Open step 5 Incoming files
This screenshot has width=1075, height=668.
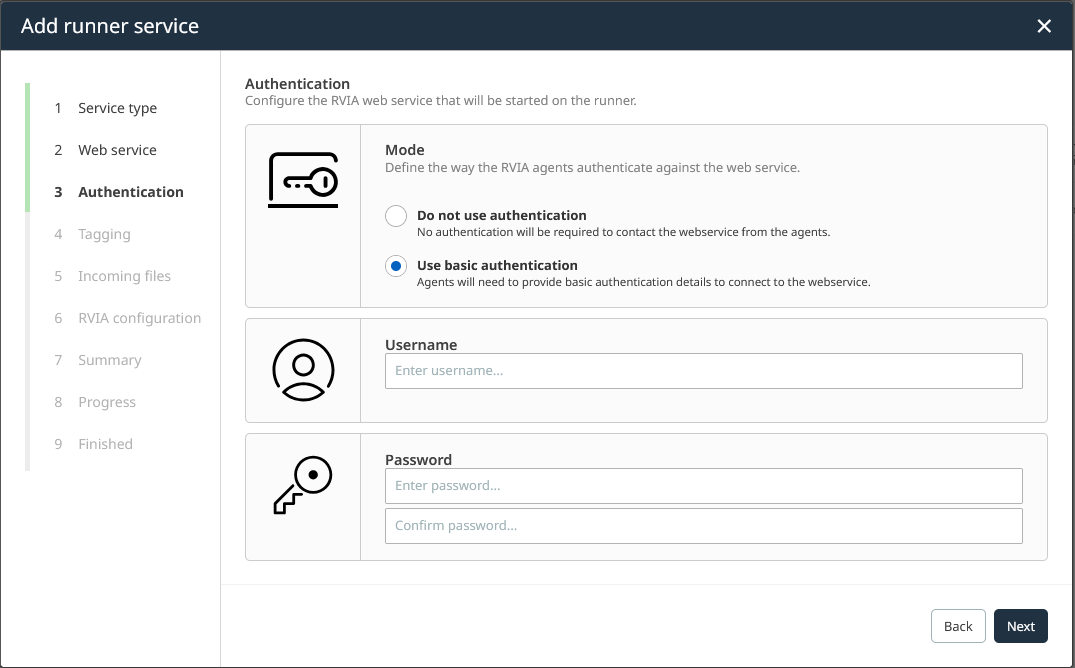pyautogui.click(x=124, y=276)
